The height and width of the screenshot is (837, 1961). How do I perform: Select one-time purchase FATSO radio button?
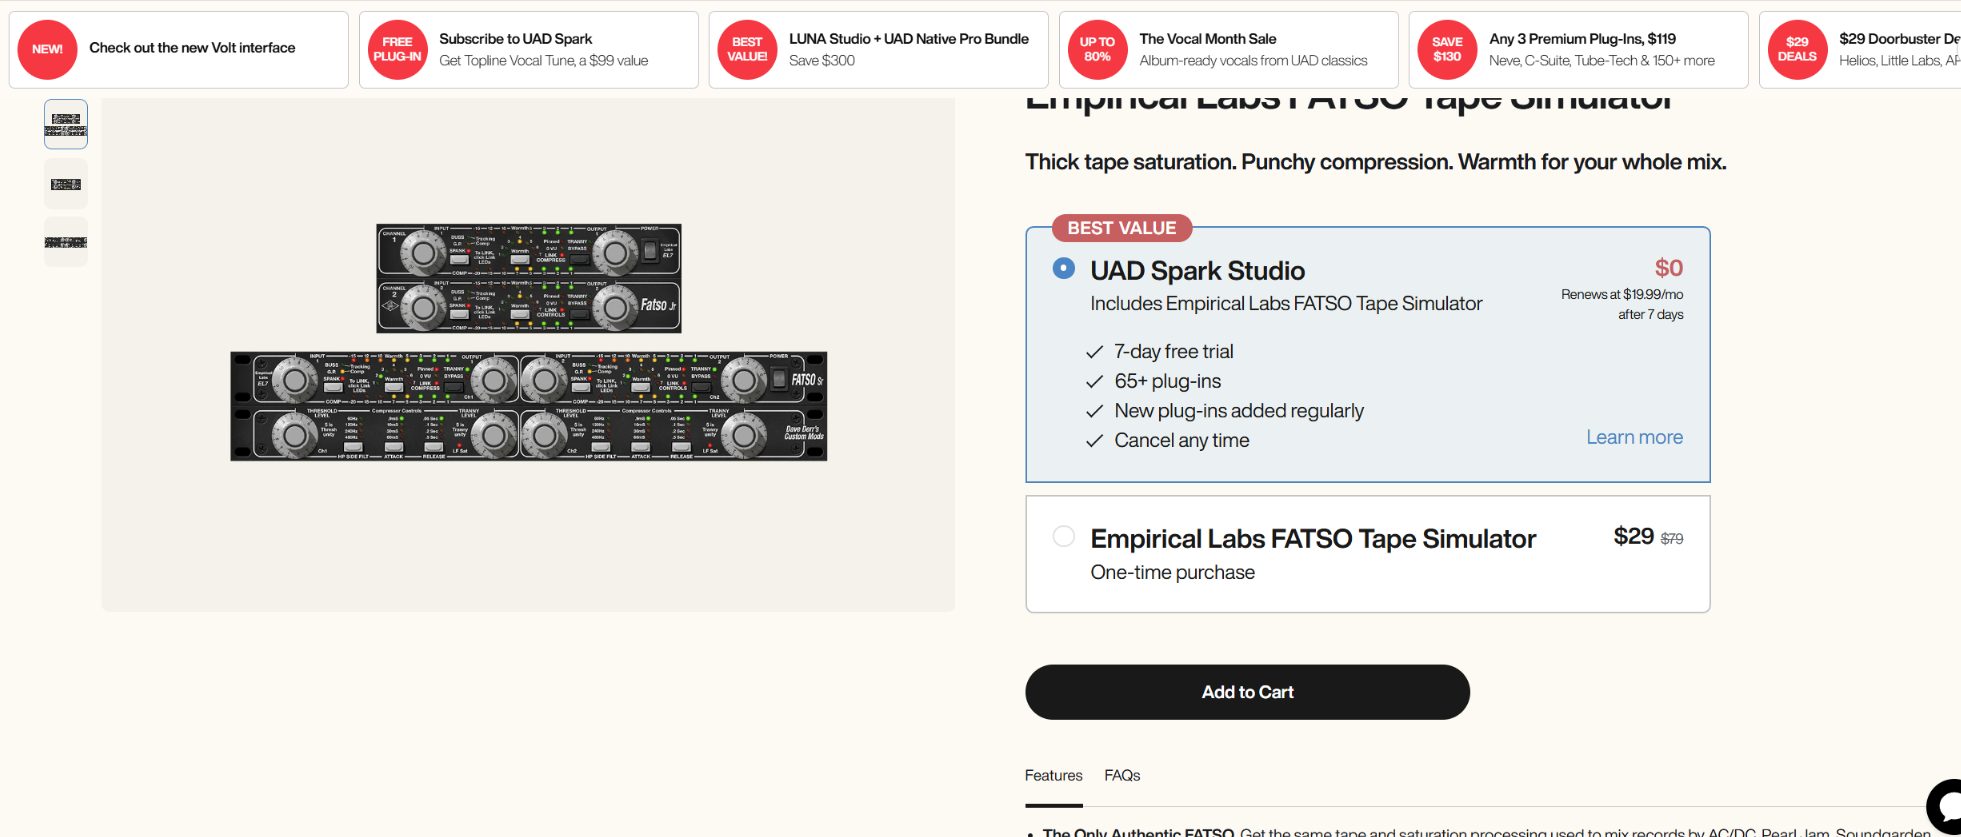click(1064, 536)
